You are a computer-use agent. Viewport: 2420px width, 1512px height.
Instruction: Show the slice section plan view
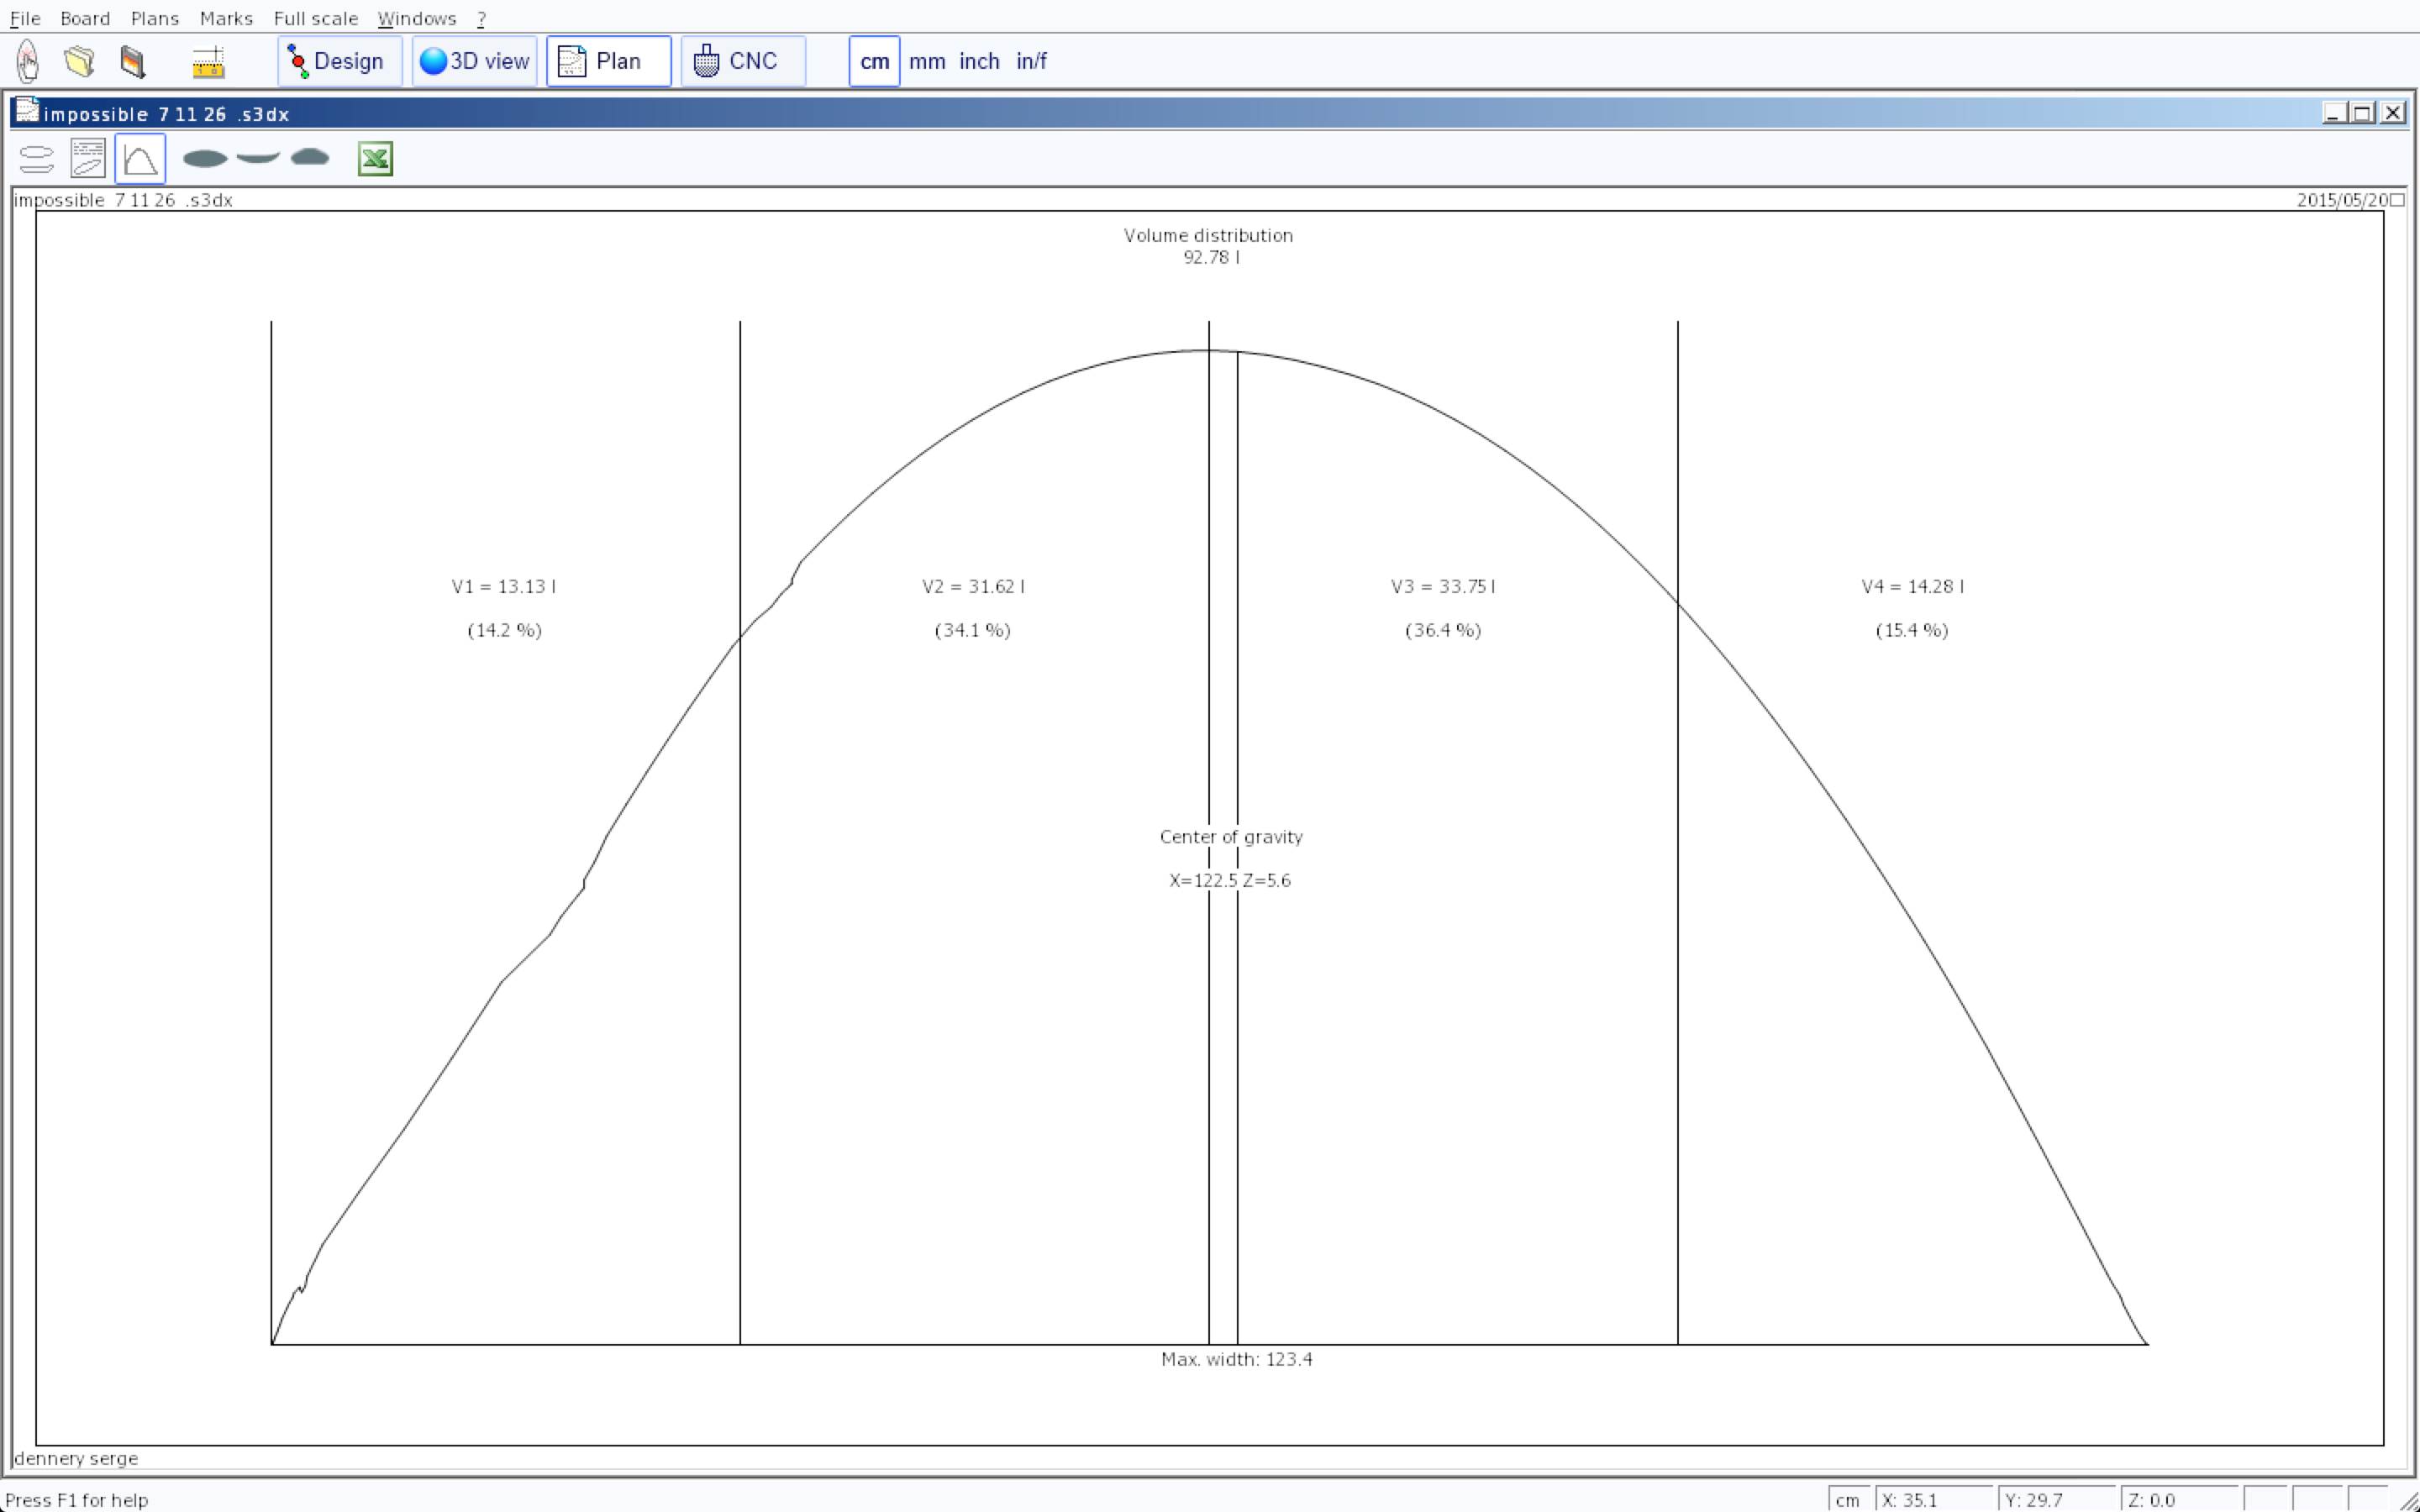(x=310, y=158)
